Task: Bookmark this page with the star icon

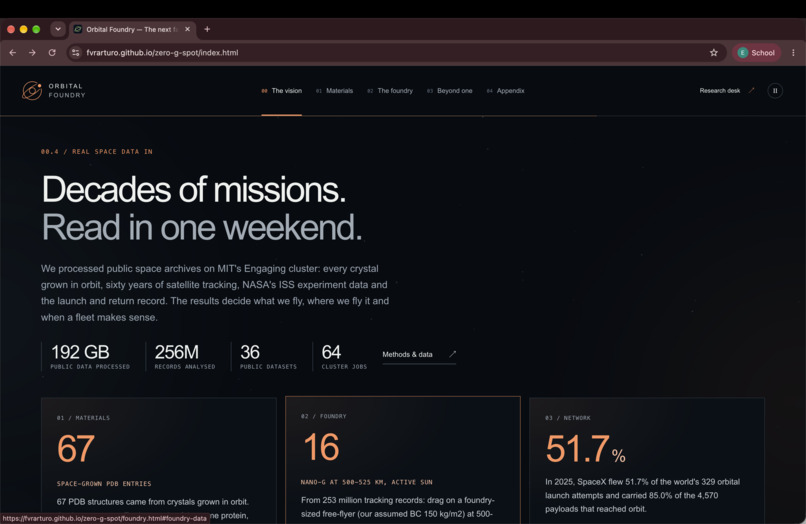Action: coord(713,52)
